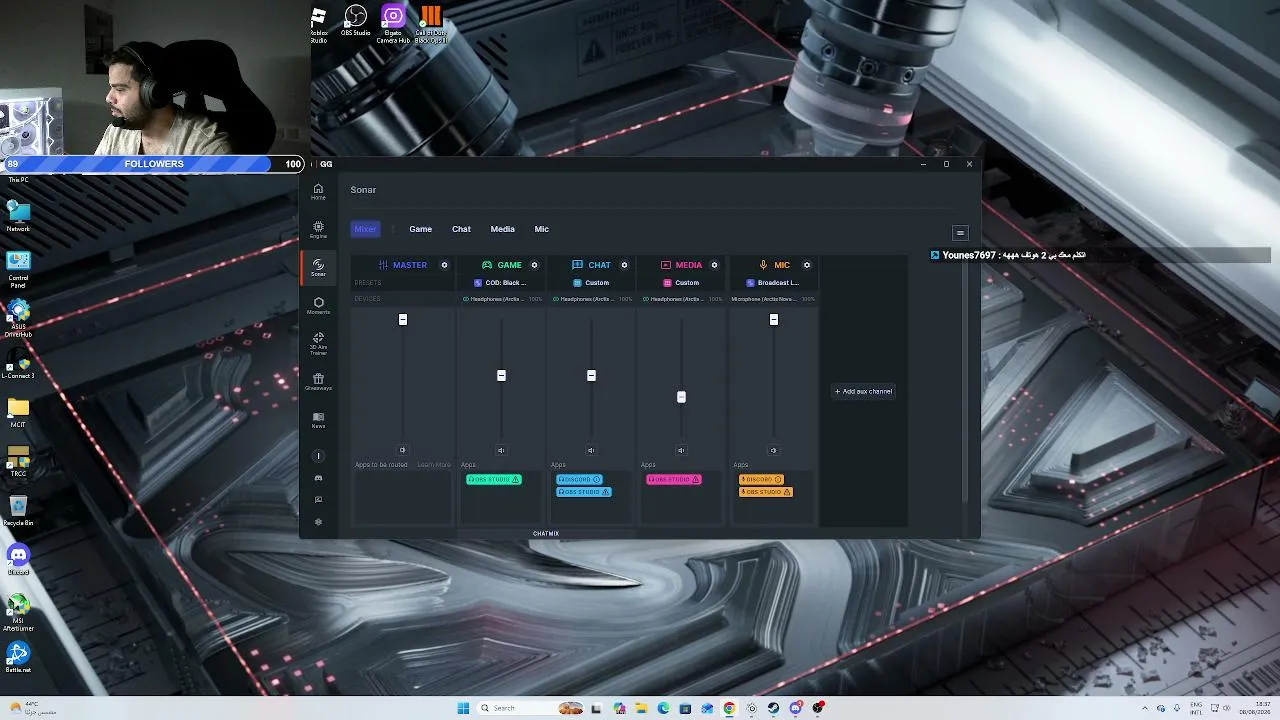
Task: Open MIC channel settings gear
Action: (x=807, y=265)
